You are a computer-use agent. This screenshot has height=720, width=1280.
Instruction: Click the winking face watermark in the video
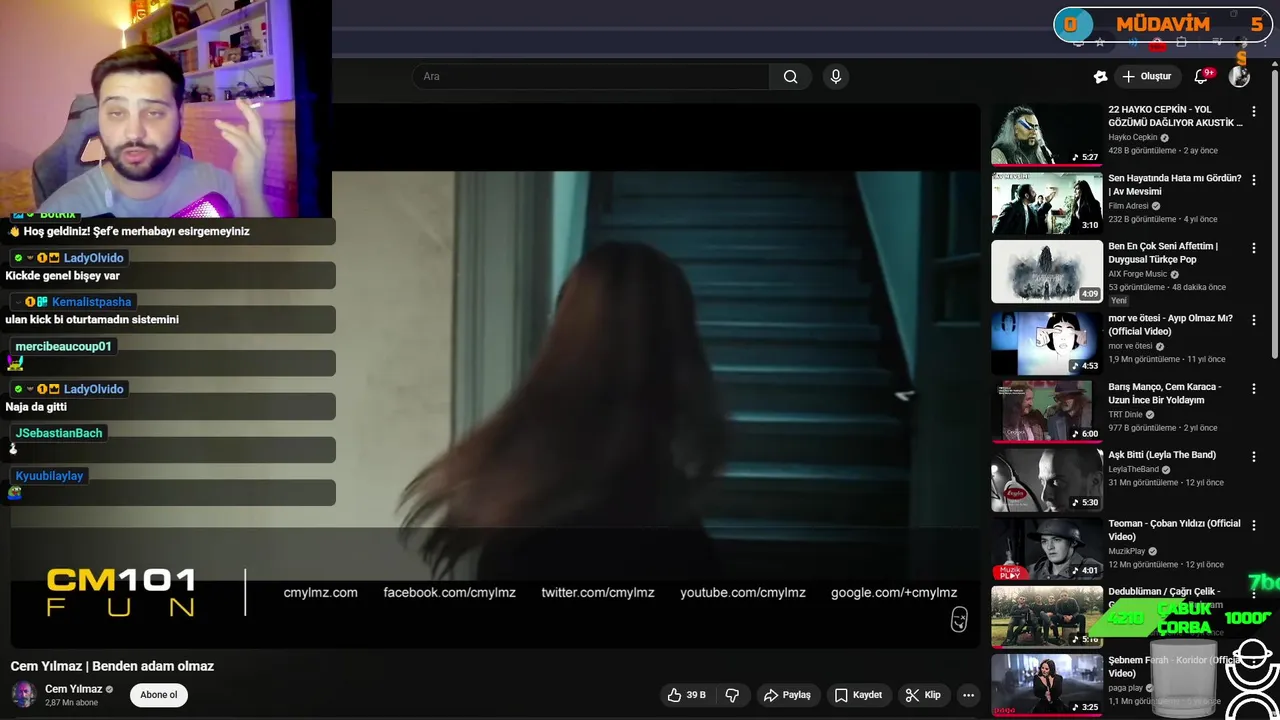point(959,620)
